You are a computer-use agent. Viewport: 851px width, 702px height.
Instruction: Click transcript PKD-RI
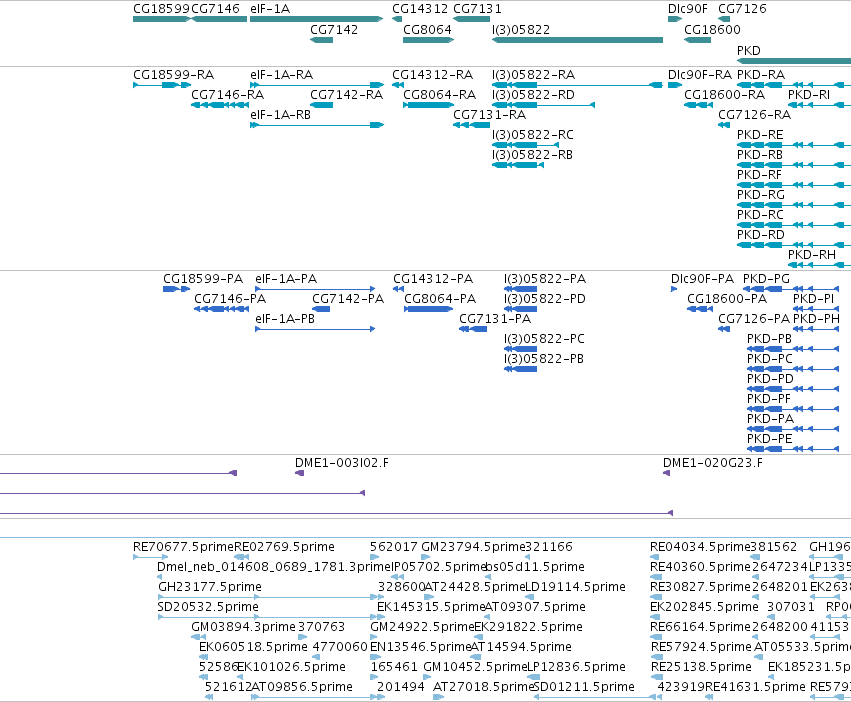point(809,95)
